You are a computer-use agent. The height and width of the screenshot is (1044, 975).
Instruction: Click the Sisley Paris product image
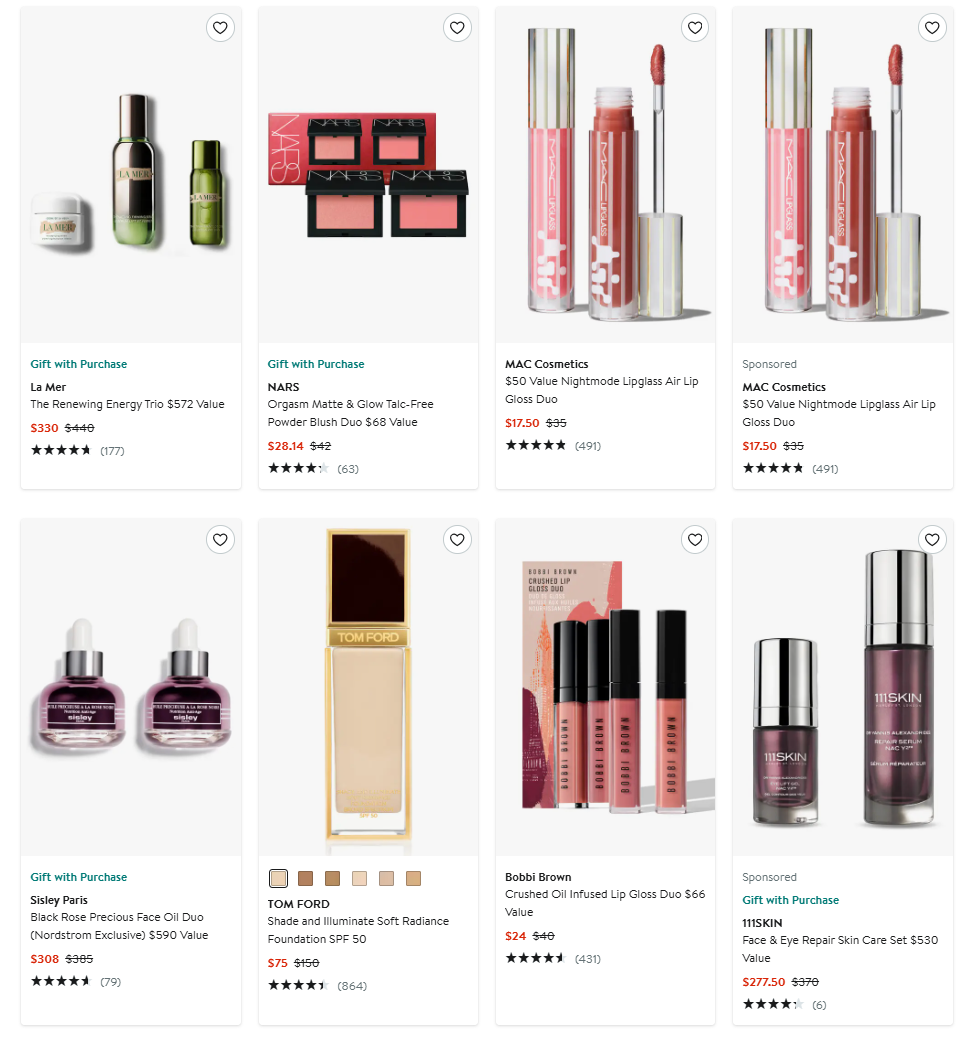(131, 687)
